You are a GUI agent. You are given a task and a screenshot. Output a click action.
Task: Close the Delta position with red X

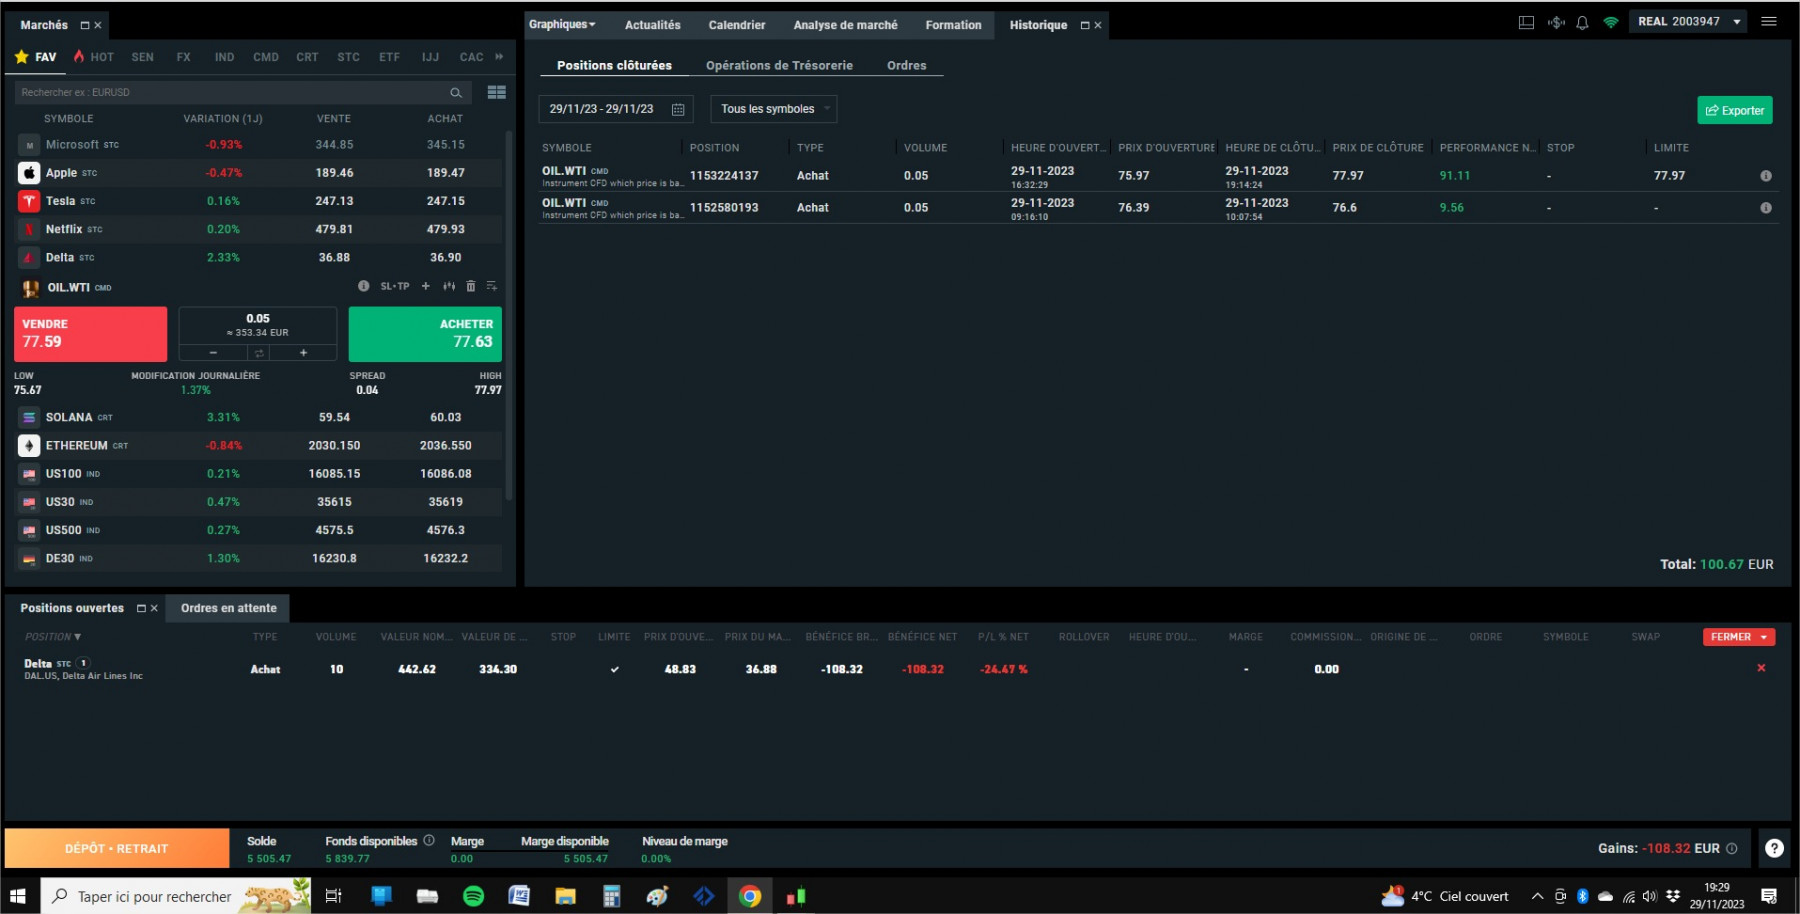point(1761,668)
